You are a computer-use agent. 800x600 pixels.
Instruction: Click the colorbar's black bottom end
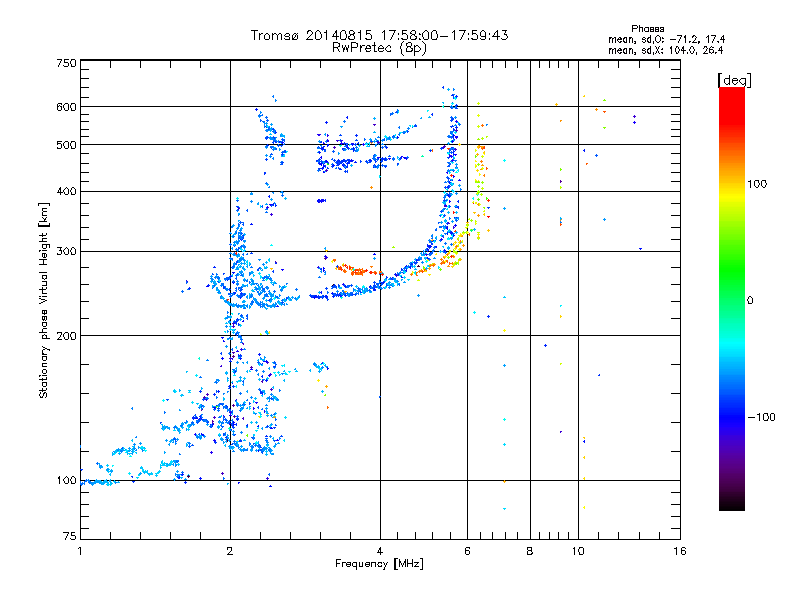pos(732,503)
